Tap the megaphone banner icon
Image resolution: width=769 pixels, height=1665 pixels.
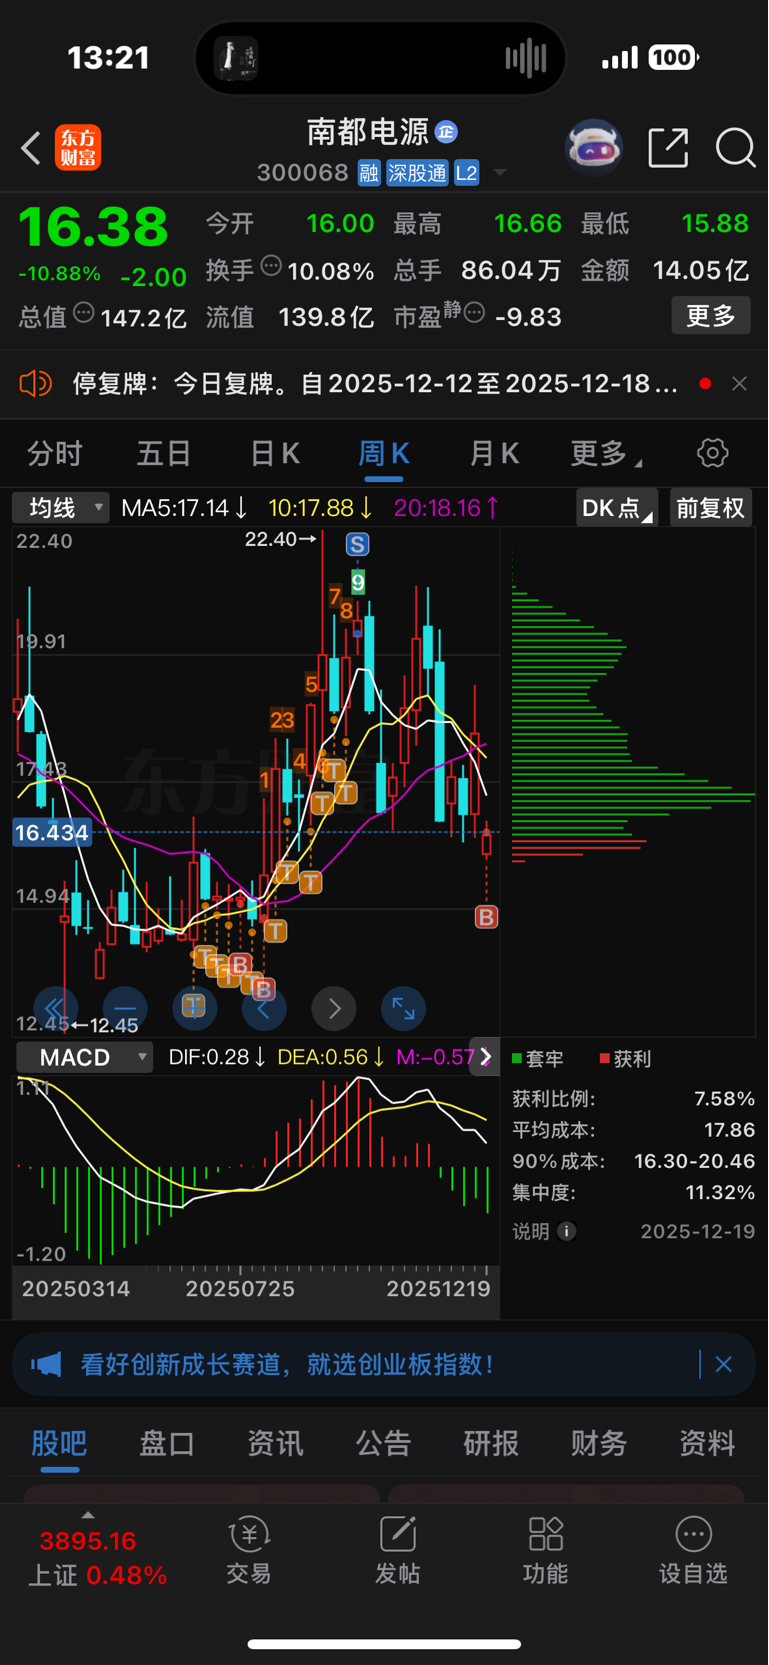(46, 1364)
